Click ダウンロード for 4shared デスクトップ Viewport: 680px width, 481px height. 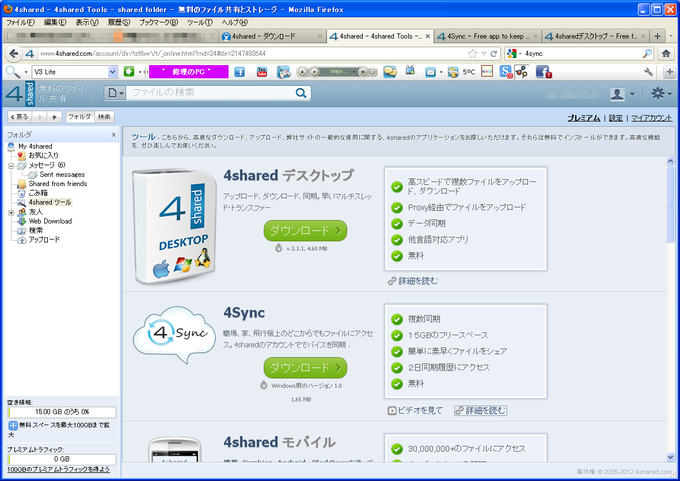pyautogui.click(x=305, y=231)
